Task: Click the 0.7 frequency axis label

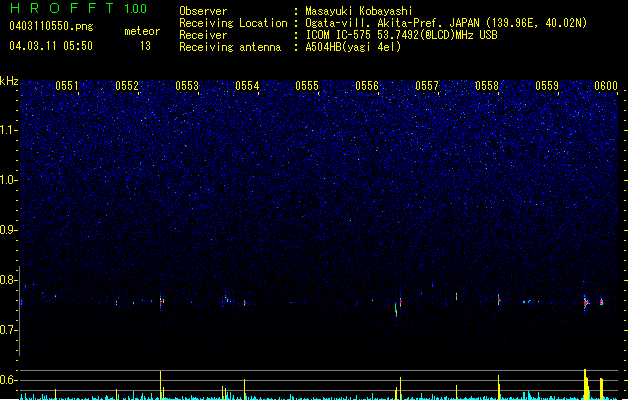Action: (9, 330)
